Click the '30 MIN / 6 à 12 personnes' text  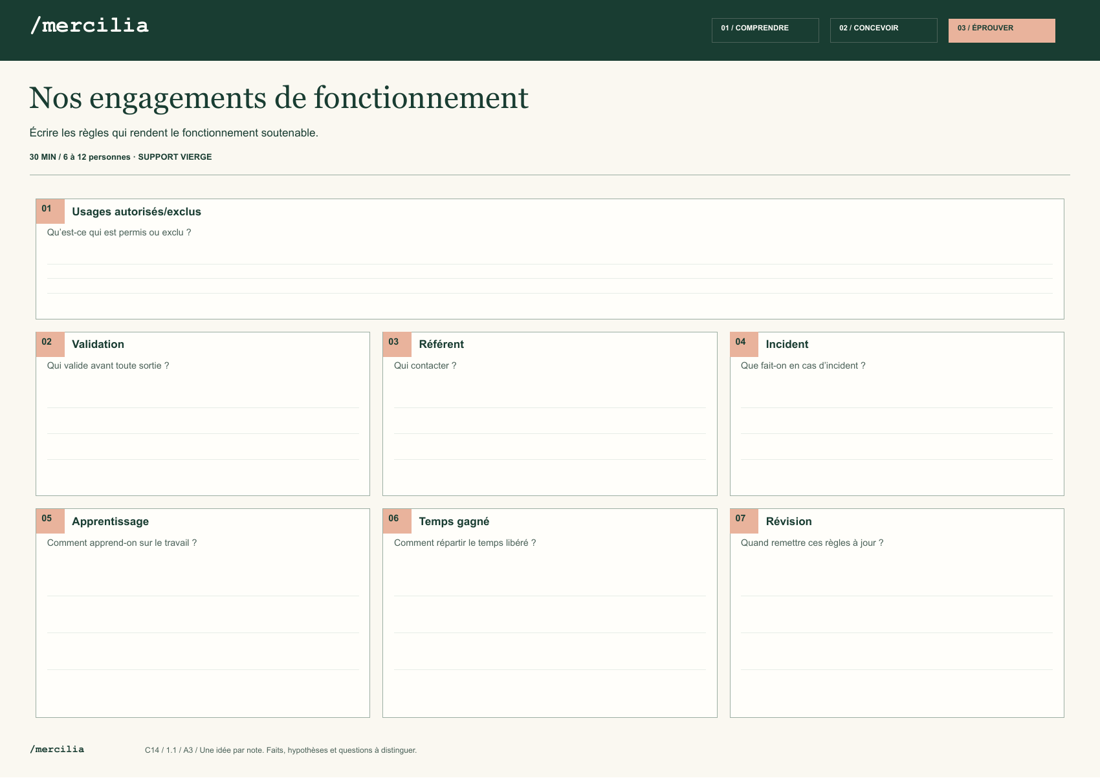coord(80,157)
